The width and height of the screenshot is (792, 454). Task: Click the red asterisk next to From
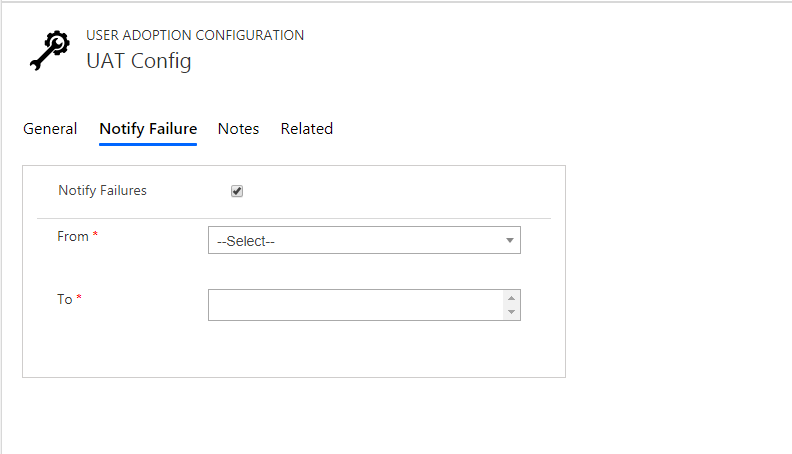point(95,234)
